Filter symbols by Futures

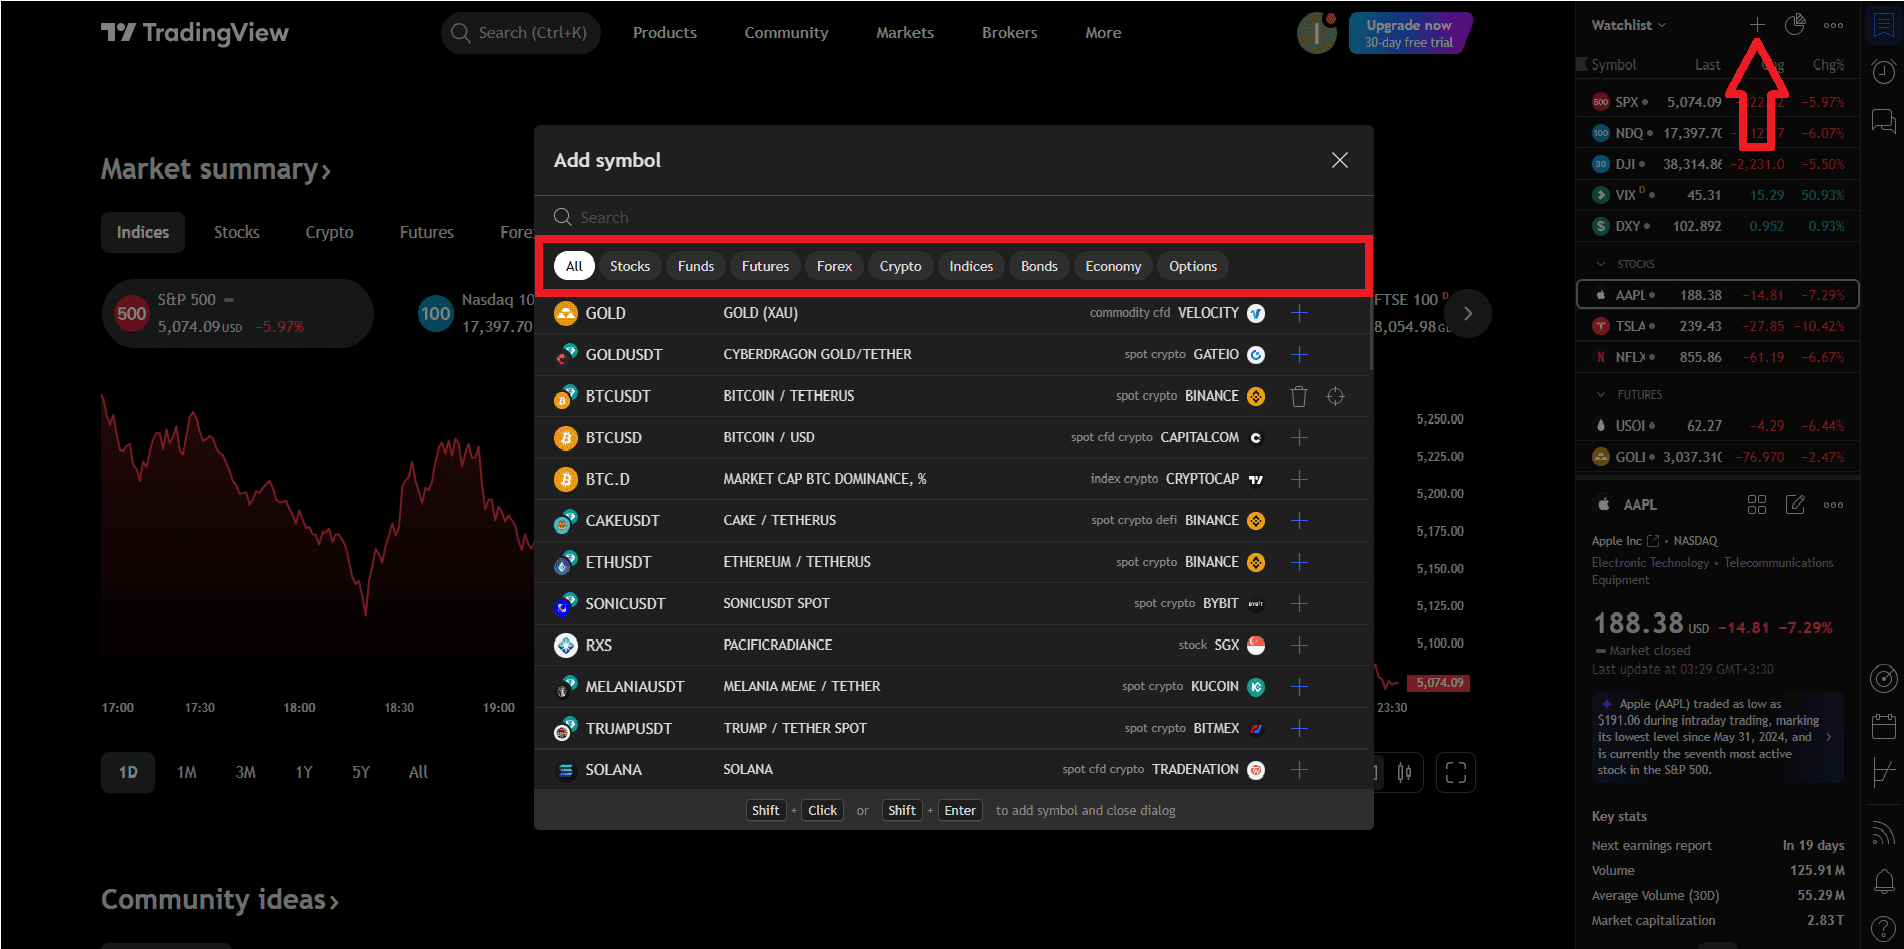pos(765,266)
